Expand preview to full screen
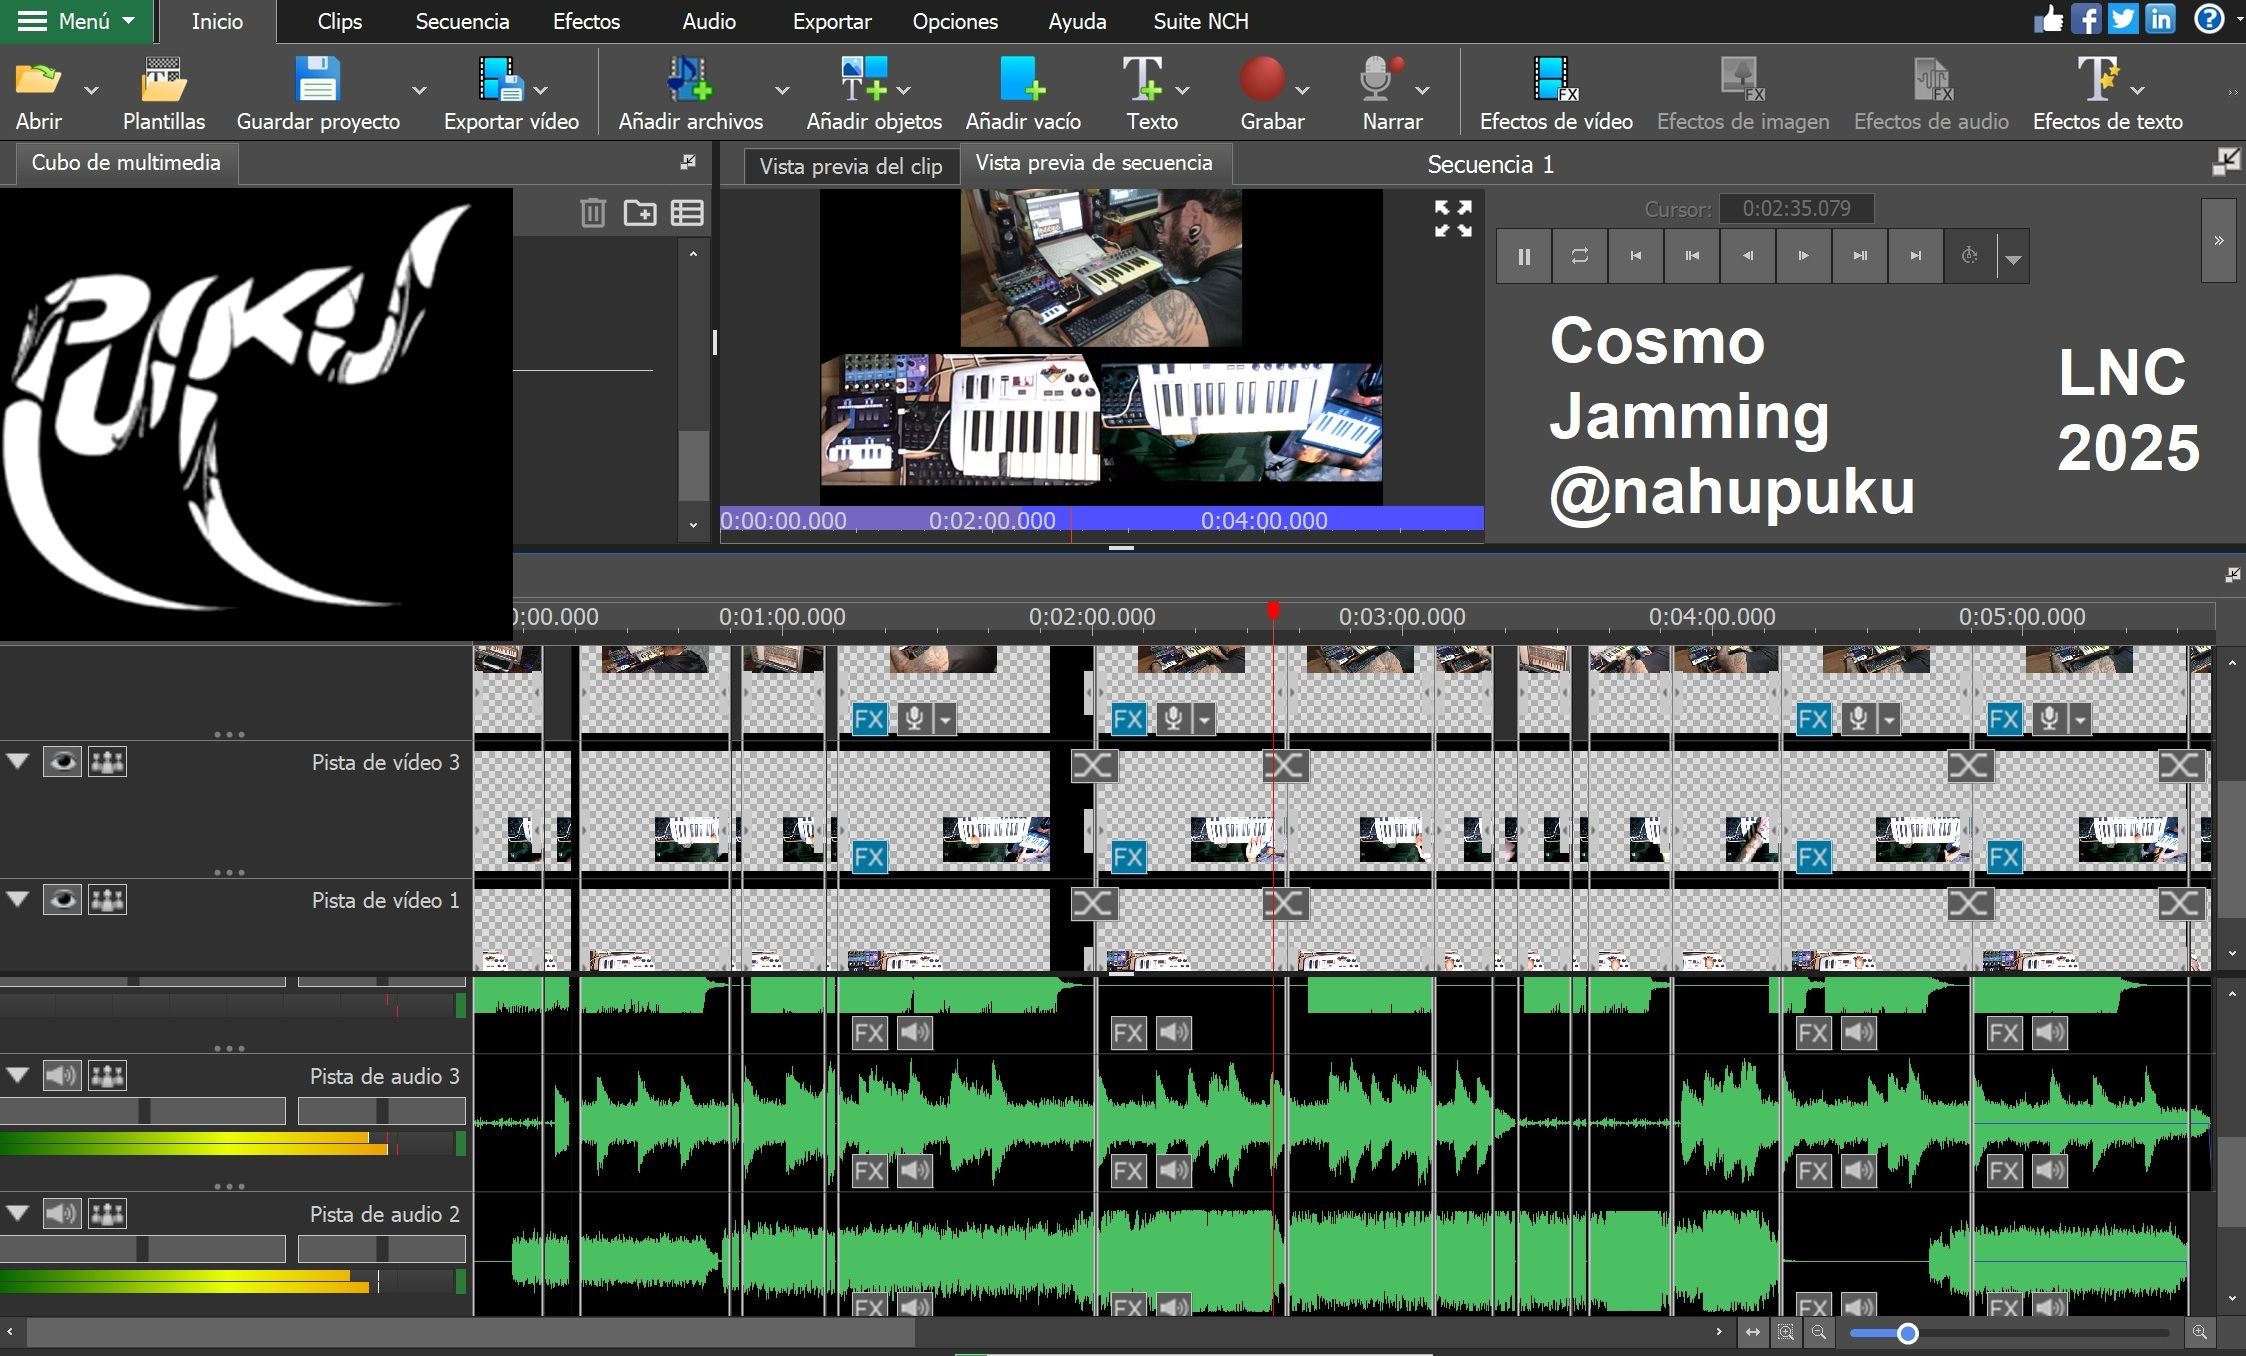Image resolution: width=2246 pixels, height=1356 pixels. [x=1453, y=218]
